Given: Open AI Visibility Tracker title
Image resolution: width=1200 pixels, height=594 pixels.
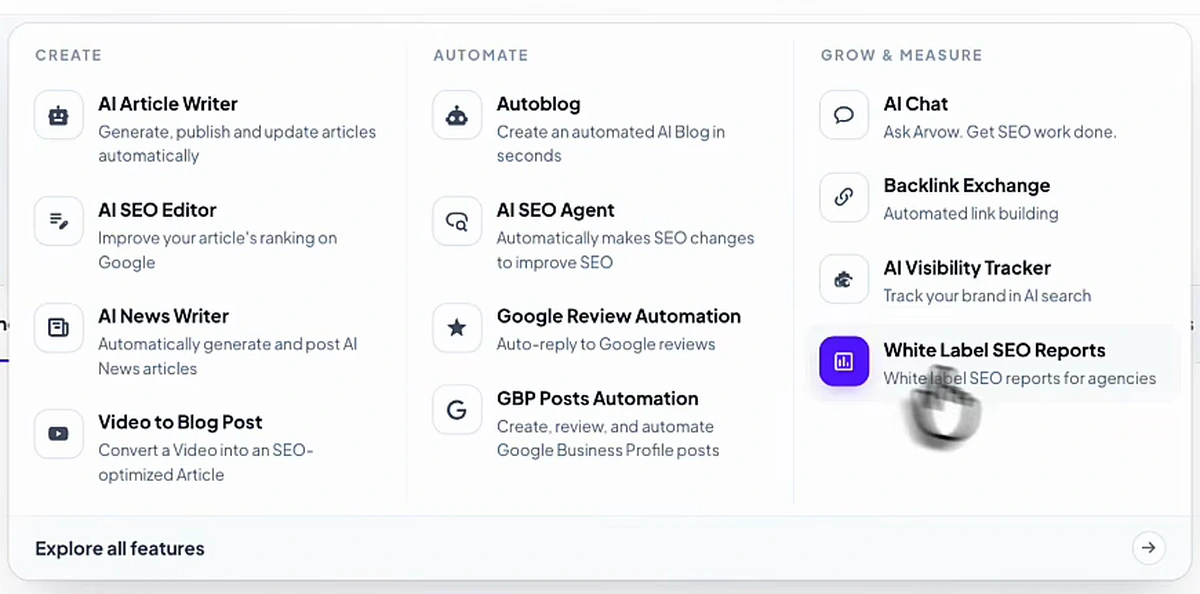Looking at the screenshot, I should point(967,268).
